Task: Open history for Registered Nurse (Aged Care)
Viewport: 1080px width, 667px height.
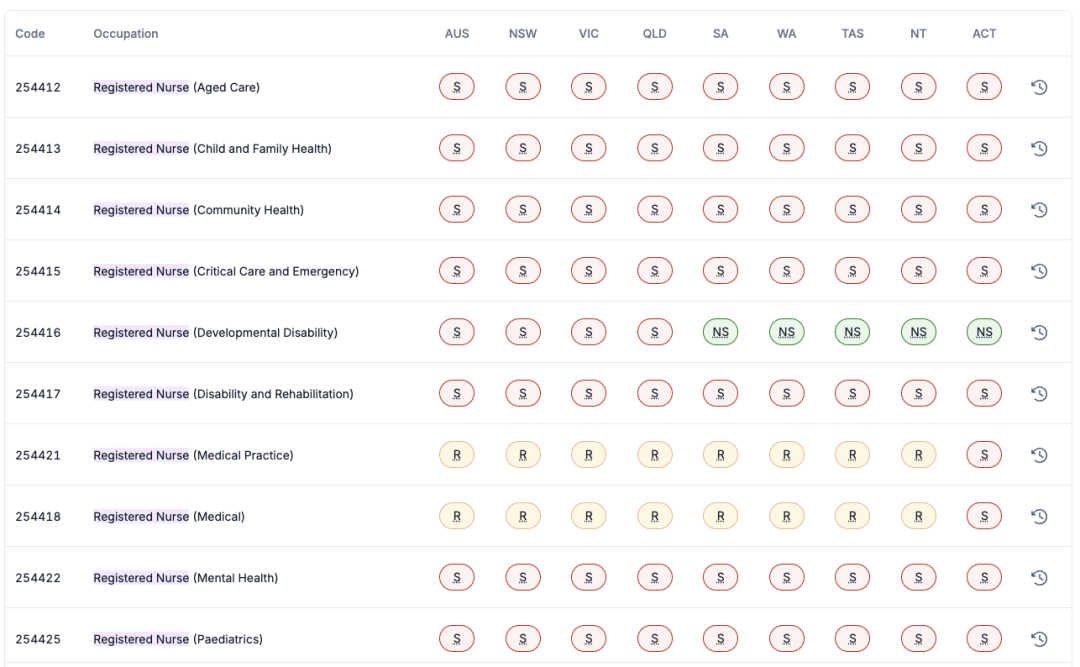Action: tap(1039, 87)
